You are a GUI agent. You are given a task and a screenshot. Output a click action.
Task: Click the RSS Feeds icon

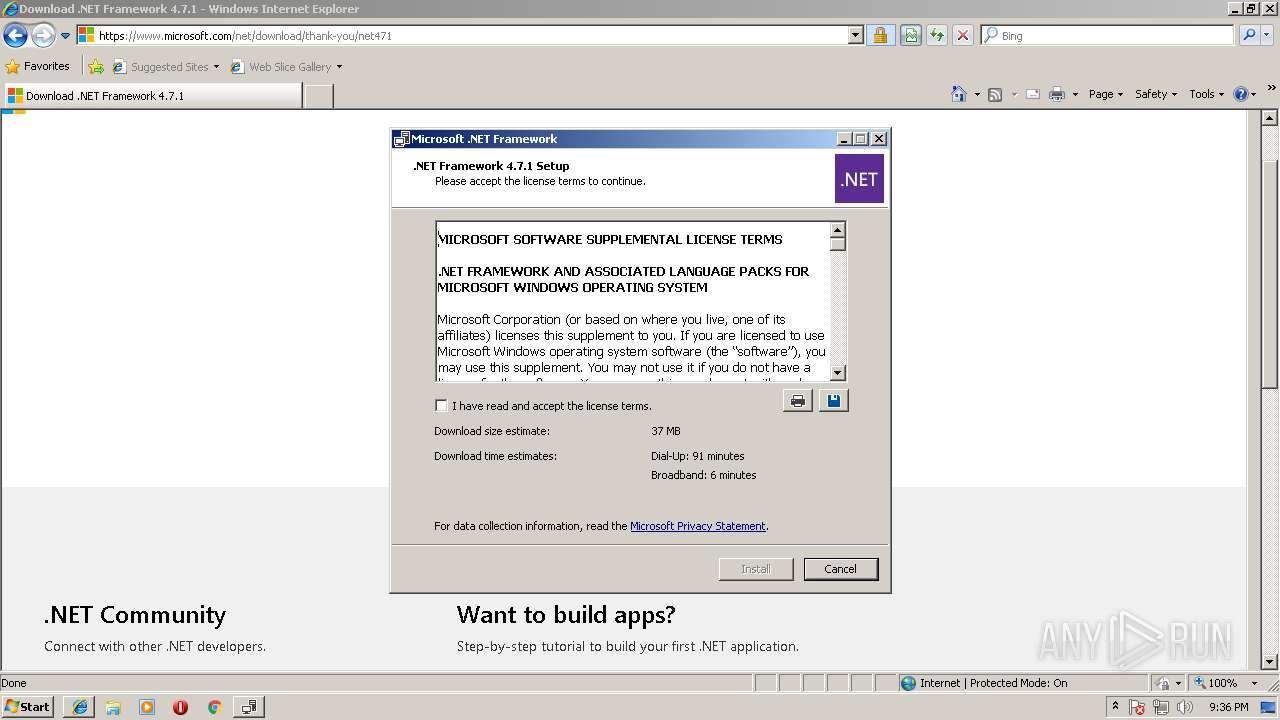(995, 94)
